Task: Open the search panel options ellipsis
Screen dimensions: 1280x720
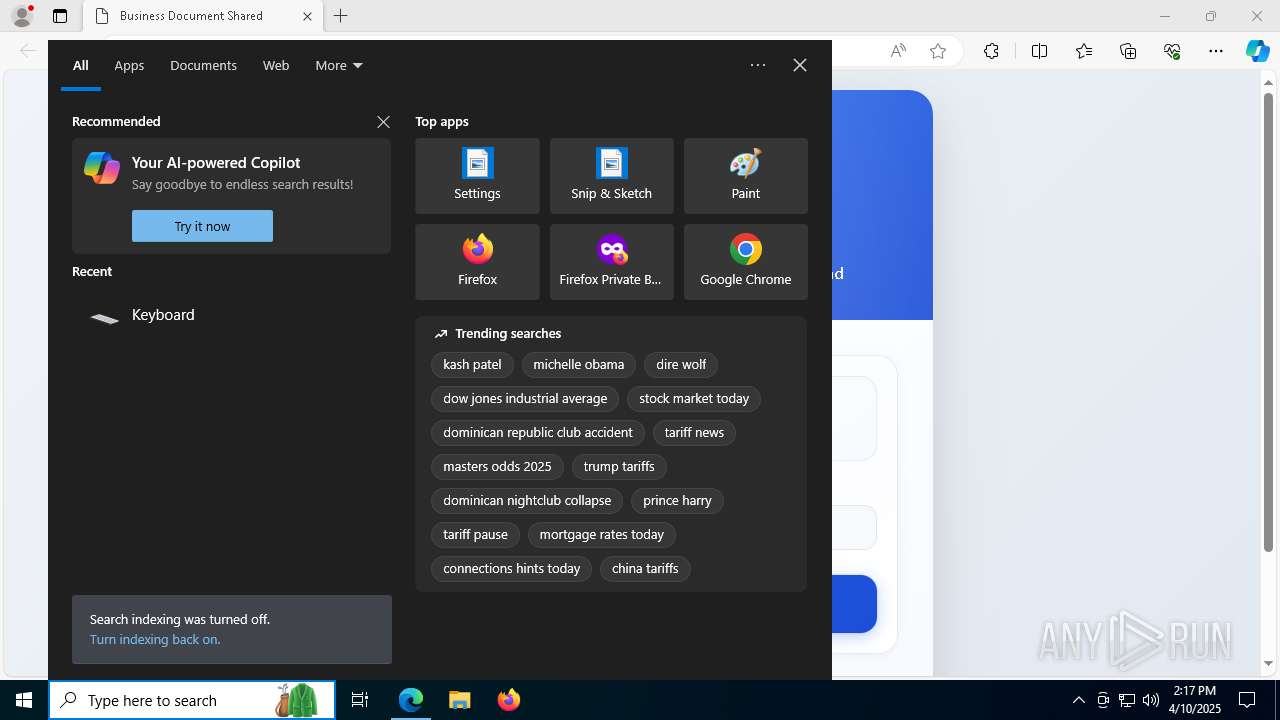Action: pos(758,65)
